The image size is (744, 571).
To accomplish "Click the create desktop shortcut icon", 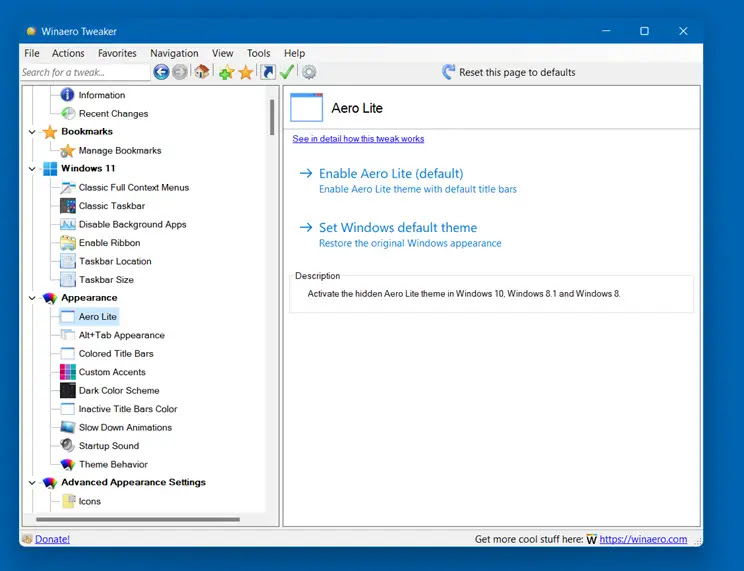I will 268,72.
